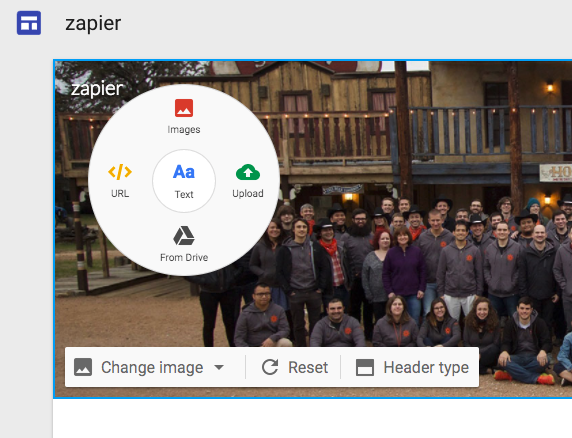Image resolution: width=572 pixels, height=438 pixels.
Task: Click the green Upload cloud icon
Action: tap(248, 172)
